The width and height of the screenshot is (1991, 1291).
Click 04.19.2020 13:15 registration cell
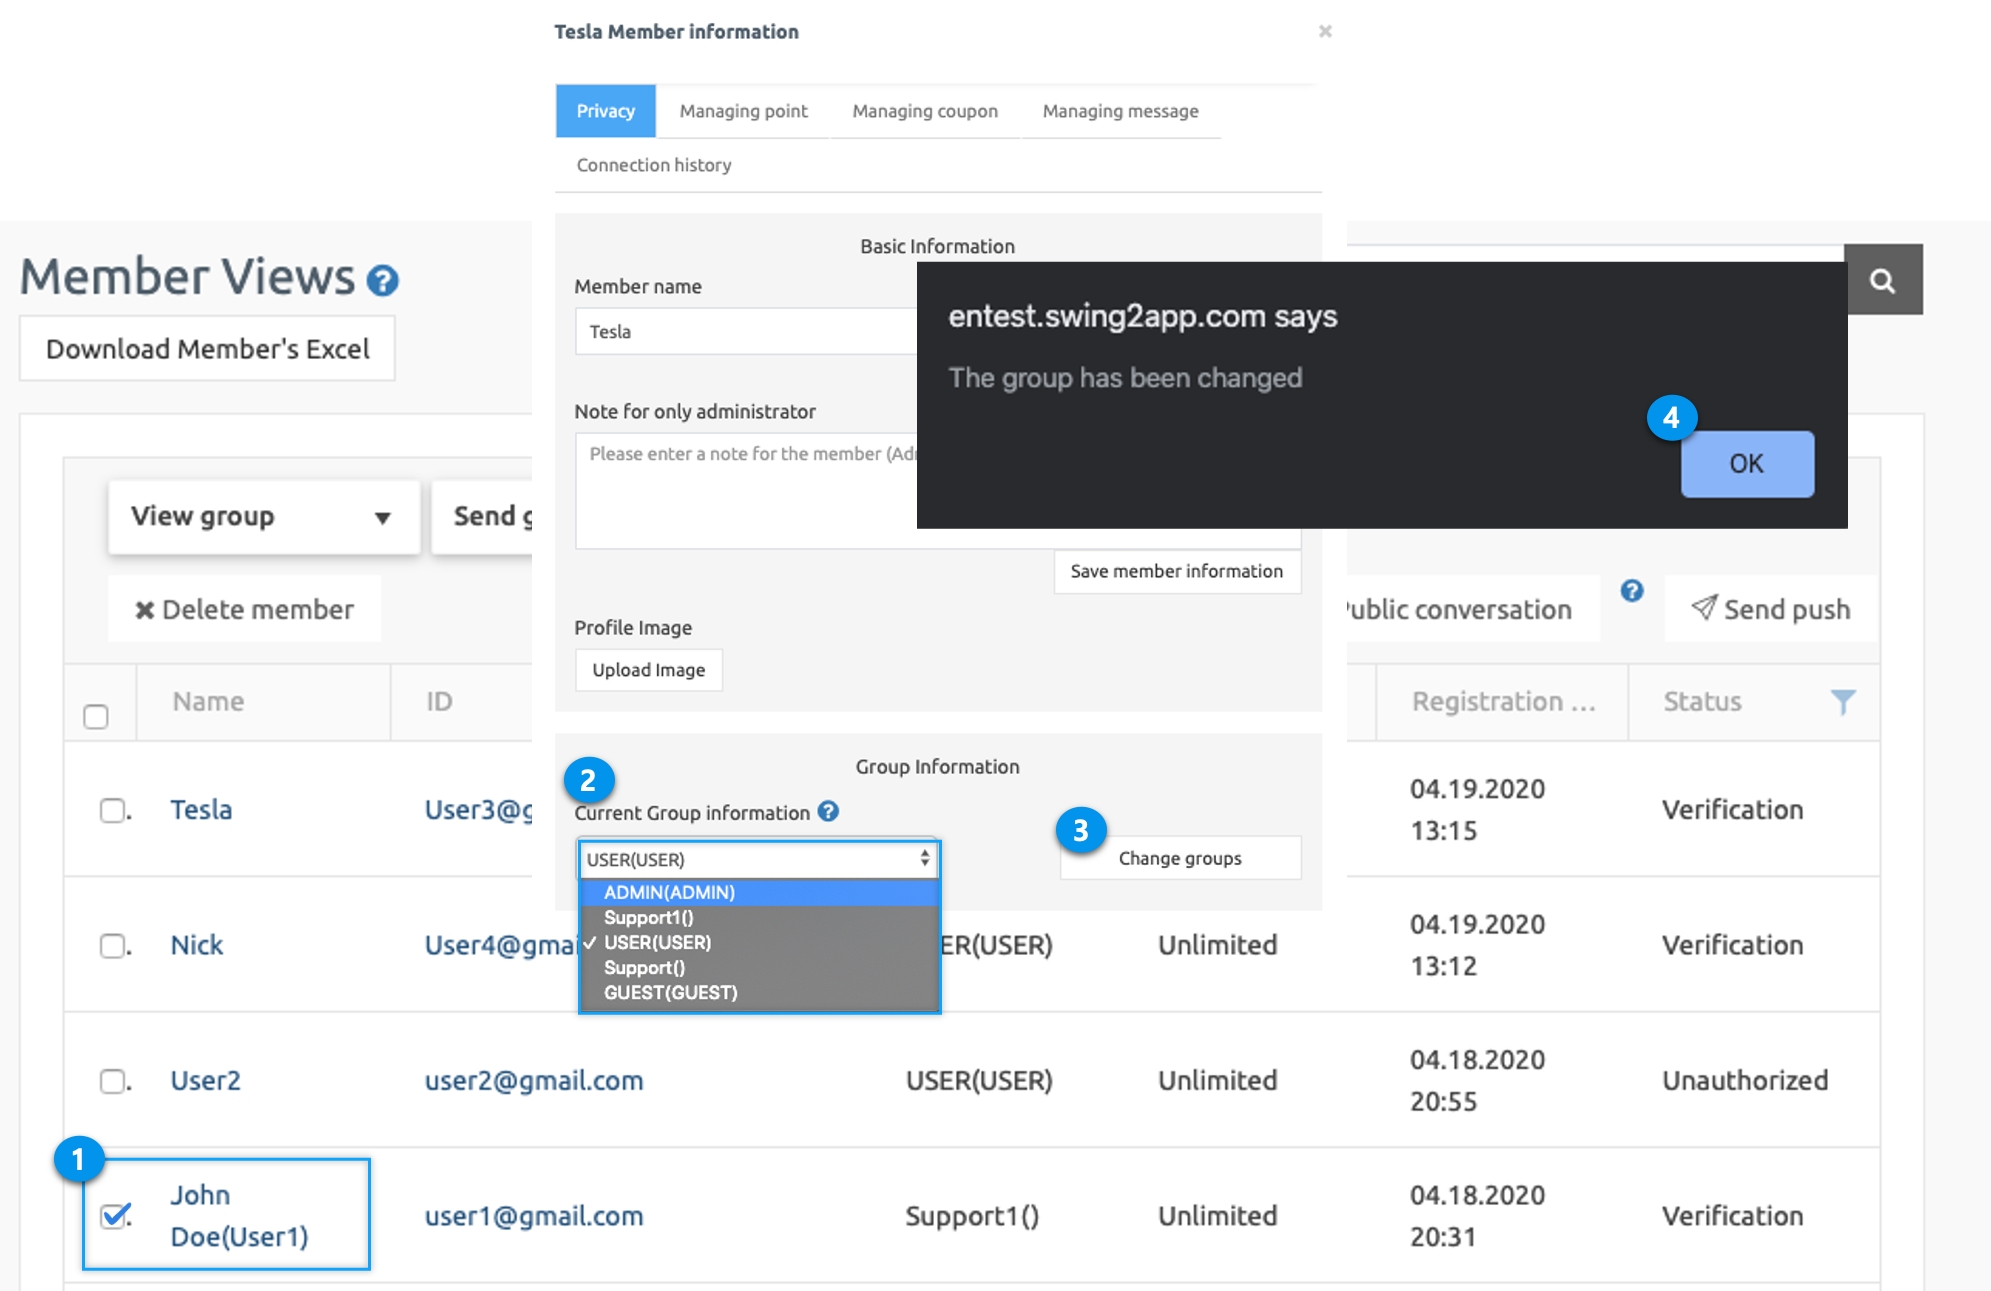(x=1477, y=809)
